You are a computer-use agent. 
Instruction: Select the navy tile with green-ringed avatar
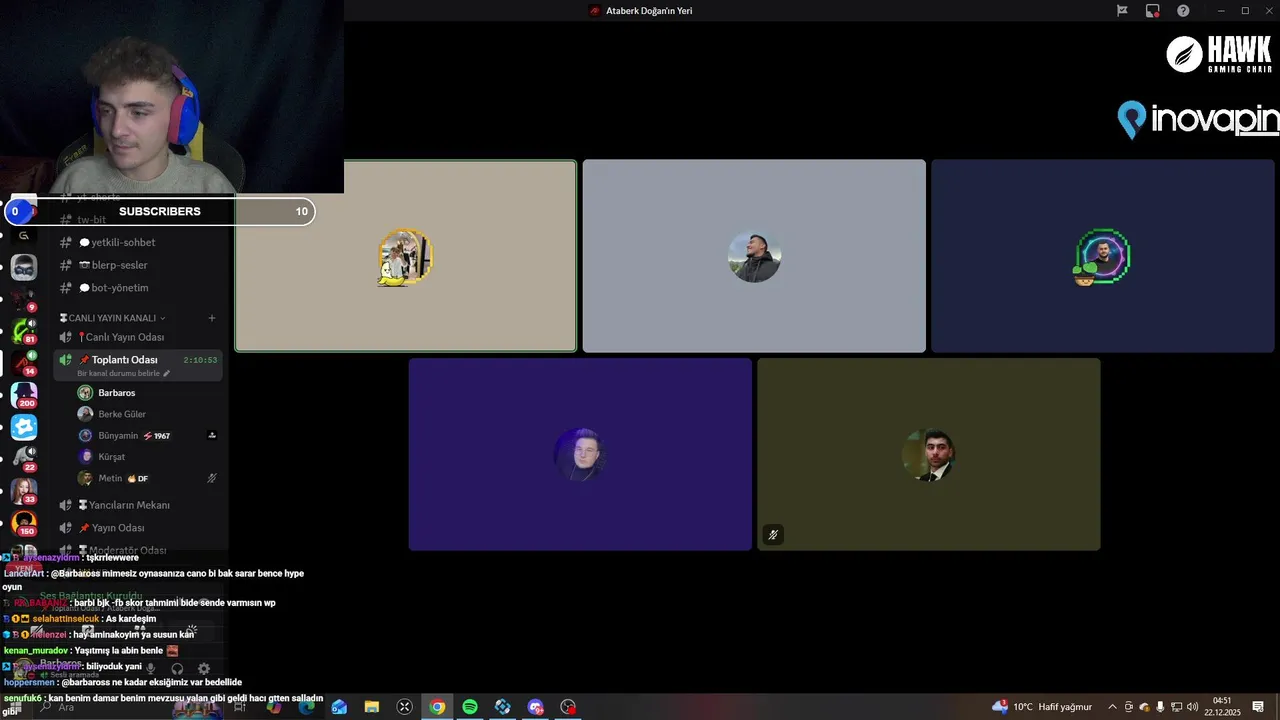click(x=1103, y=256)
